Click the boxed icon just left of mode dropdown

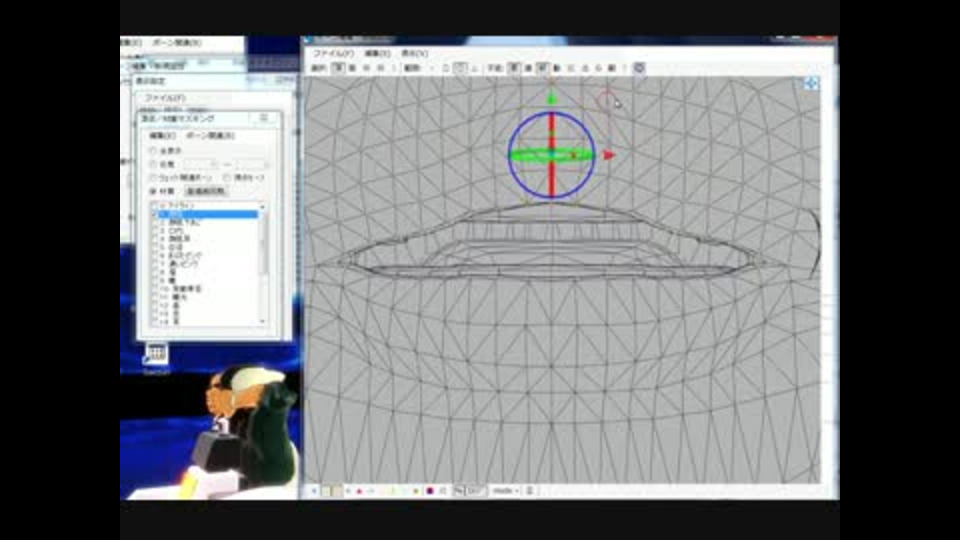(x=476, y=491)
